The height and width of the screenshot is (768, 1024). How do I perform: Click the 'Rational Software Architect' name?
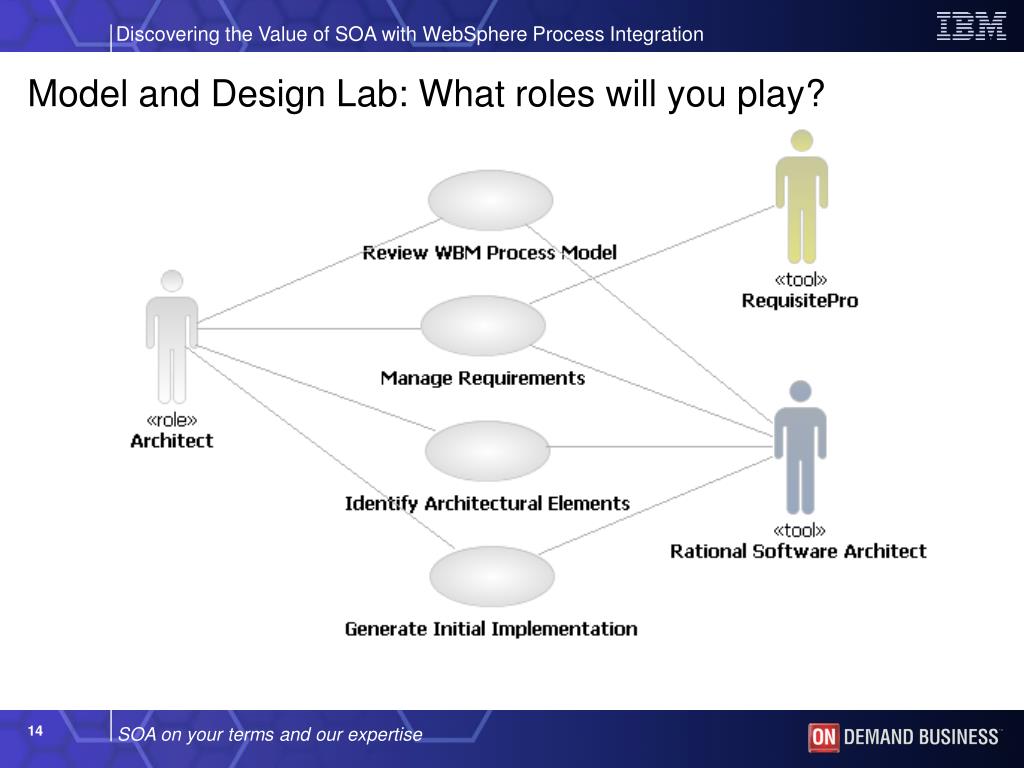798,552
